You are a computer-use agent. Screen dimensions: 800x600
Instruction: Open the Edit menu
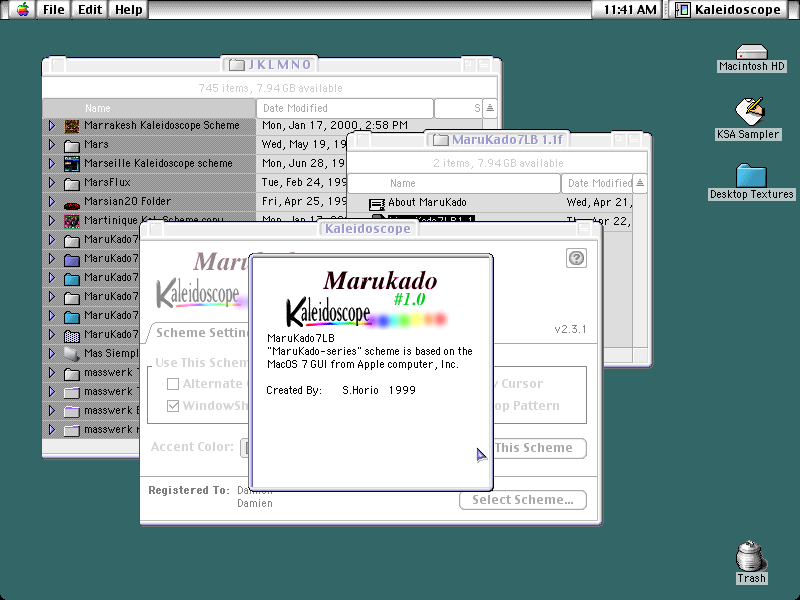click(x=90, y=9)
